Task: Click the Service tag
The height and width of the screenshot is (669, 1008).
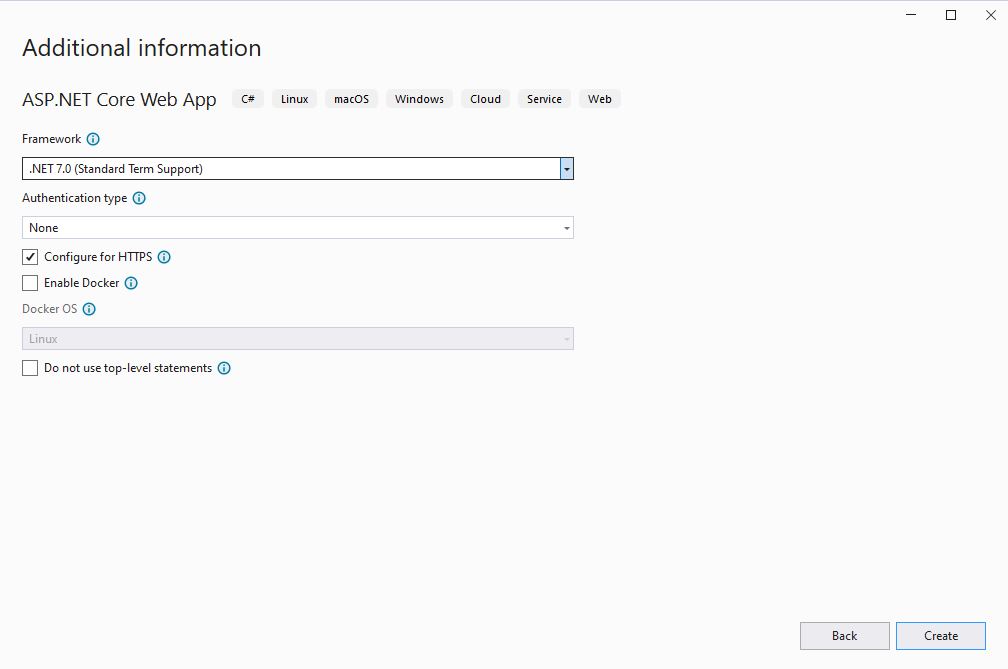Action: pos(544,99)
